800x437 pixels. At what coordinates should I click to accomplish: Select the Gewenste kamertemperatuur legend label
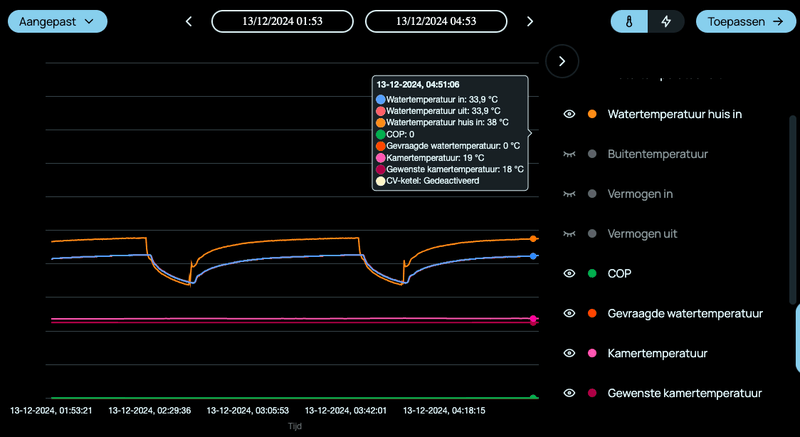(x=685, y=393)
